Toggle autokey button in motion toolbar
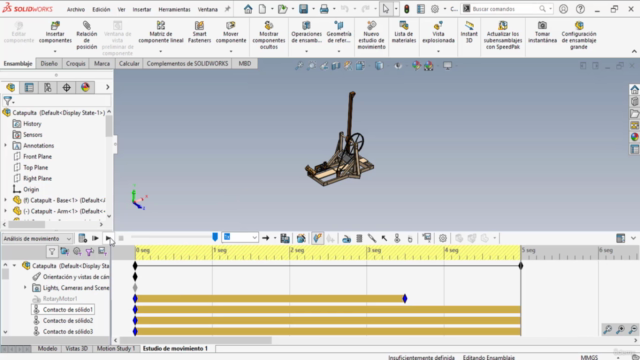The width and height of the screenshot is (640, 360). pos(317,238)
